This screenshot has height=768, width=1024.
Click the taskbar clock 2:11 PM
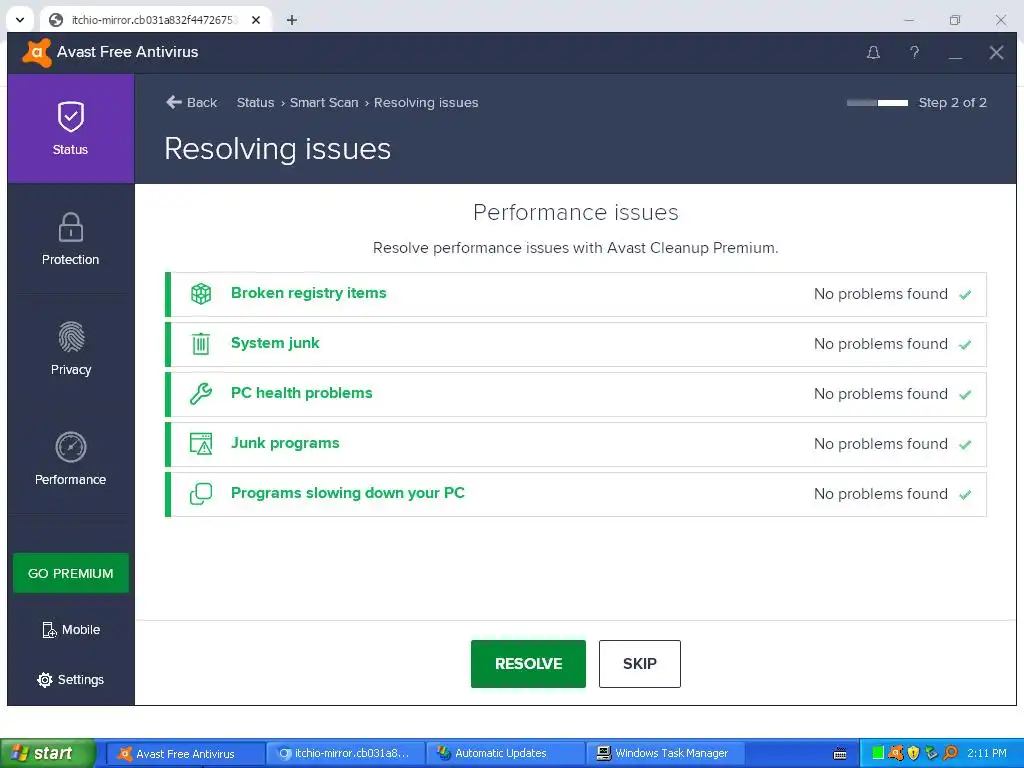click(987, 753)
